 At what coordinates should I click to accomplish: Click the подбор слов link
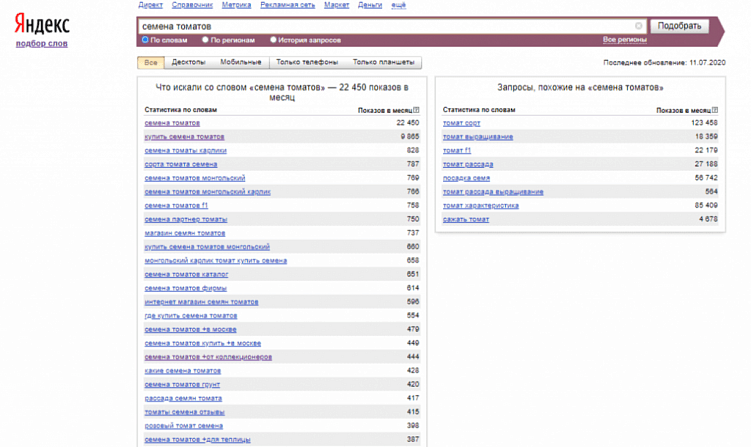tap(42, 44)
